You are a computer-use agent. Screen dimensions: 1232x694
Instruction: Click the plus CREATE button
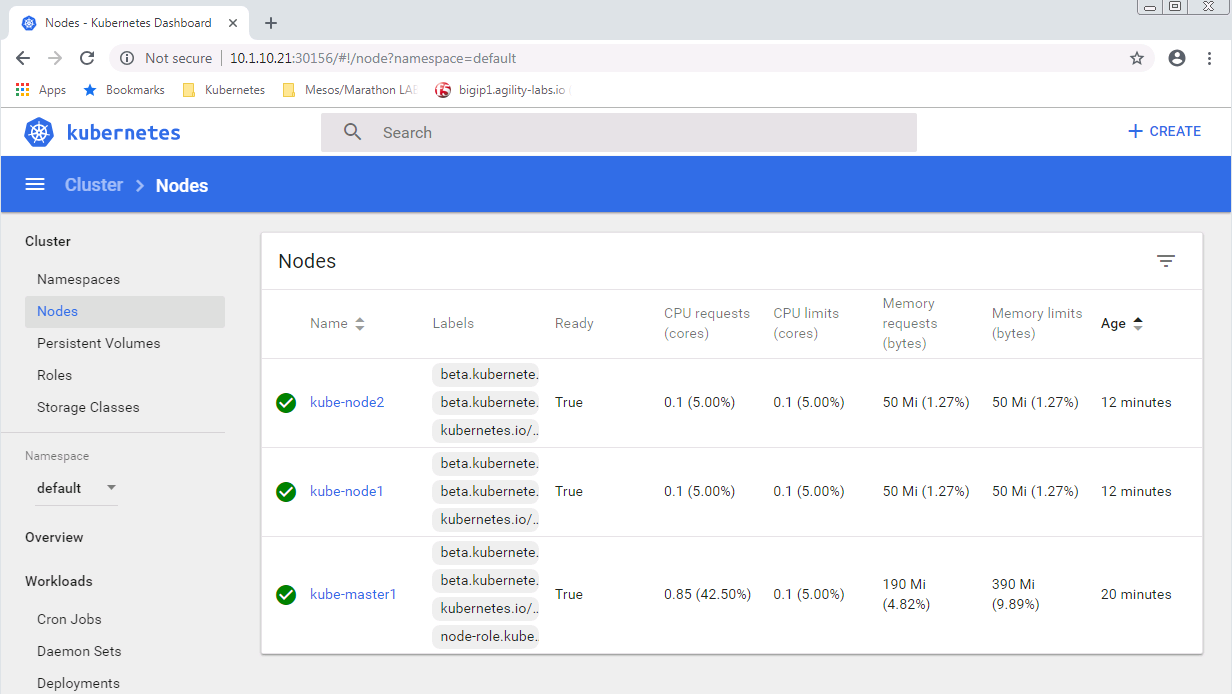[1164, 131]
